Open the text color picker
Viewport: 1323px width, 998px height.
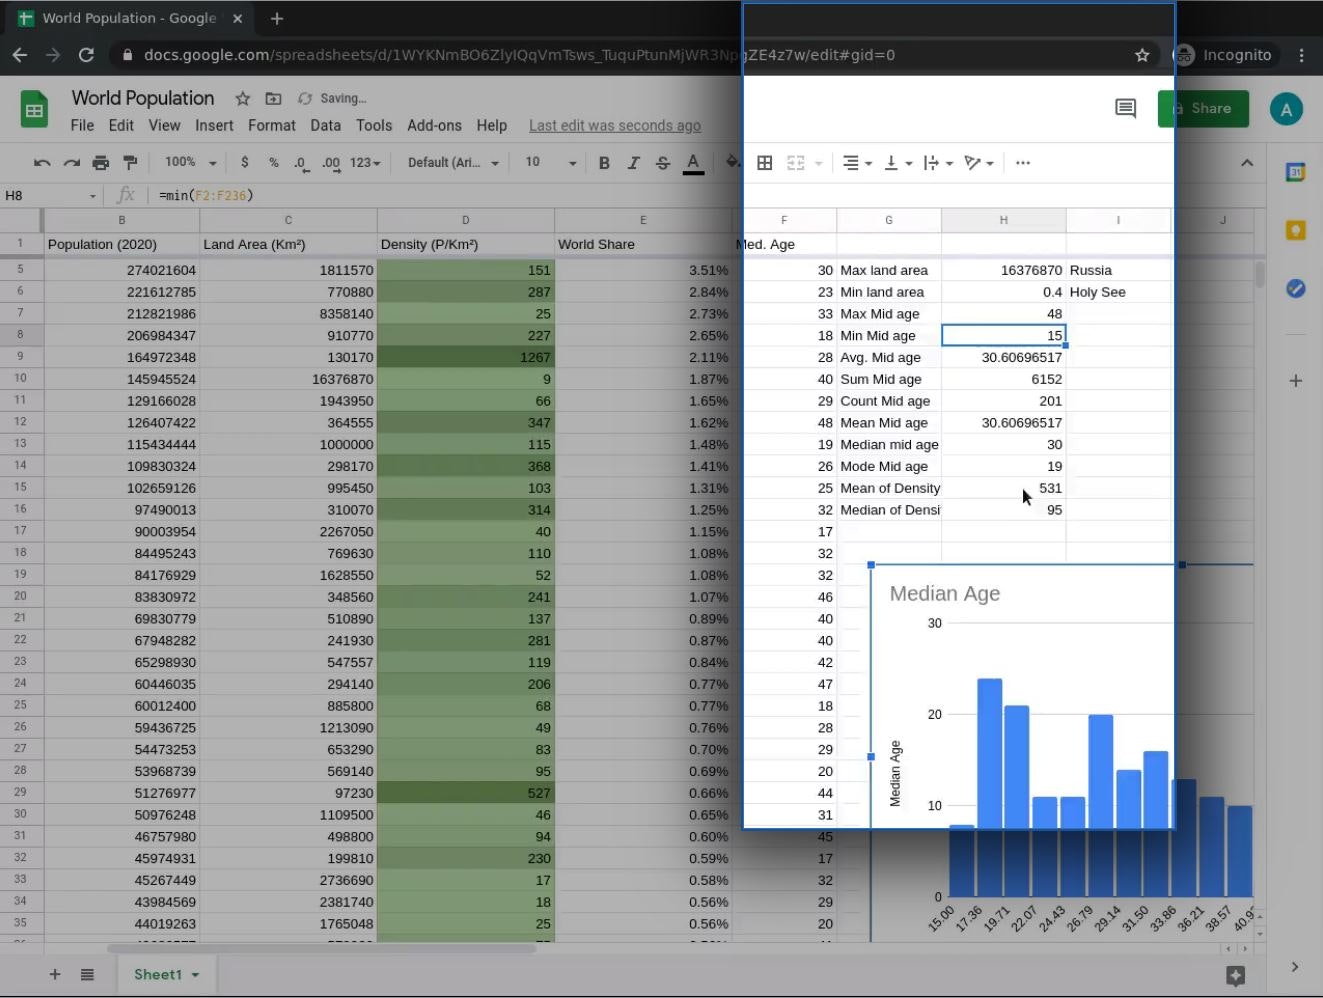(x=693, y=163)
